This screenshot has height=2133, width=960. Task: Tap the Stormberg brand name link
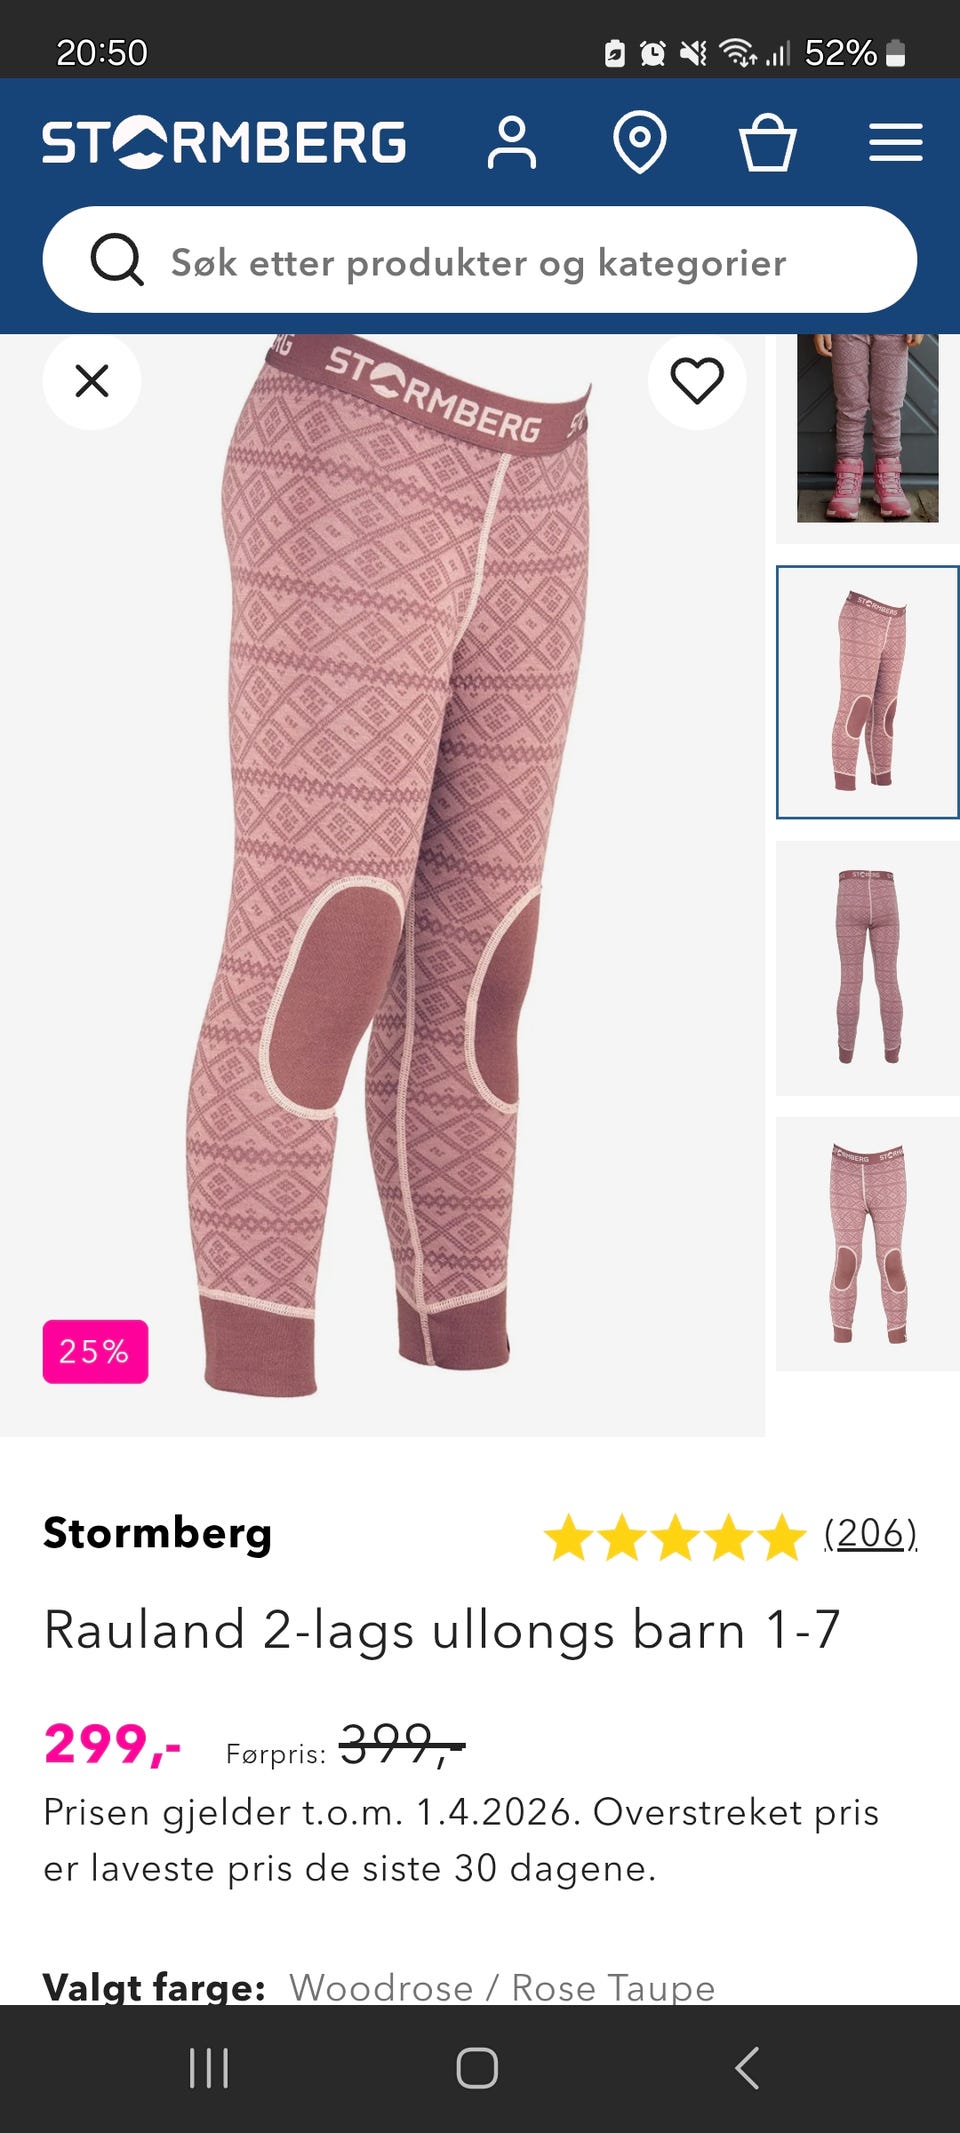click(157, 1533)
